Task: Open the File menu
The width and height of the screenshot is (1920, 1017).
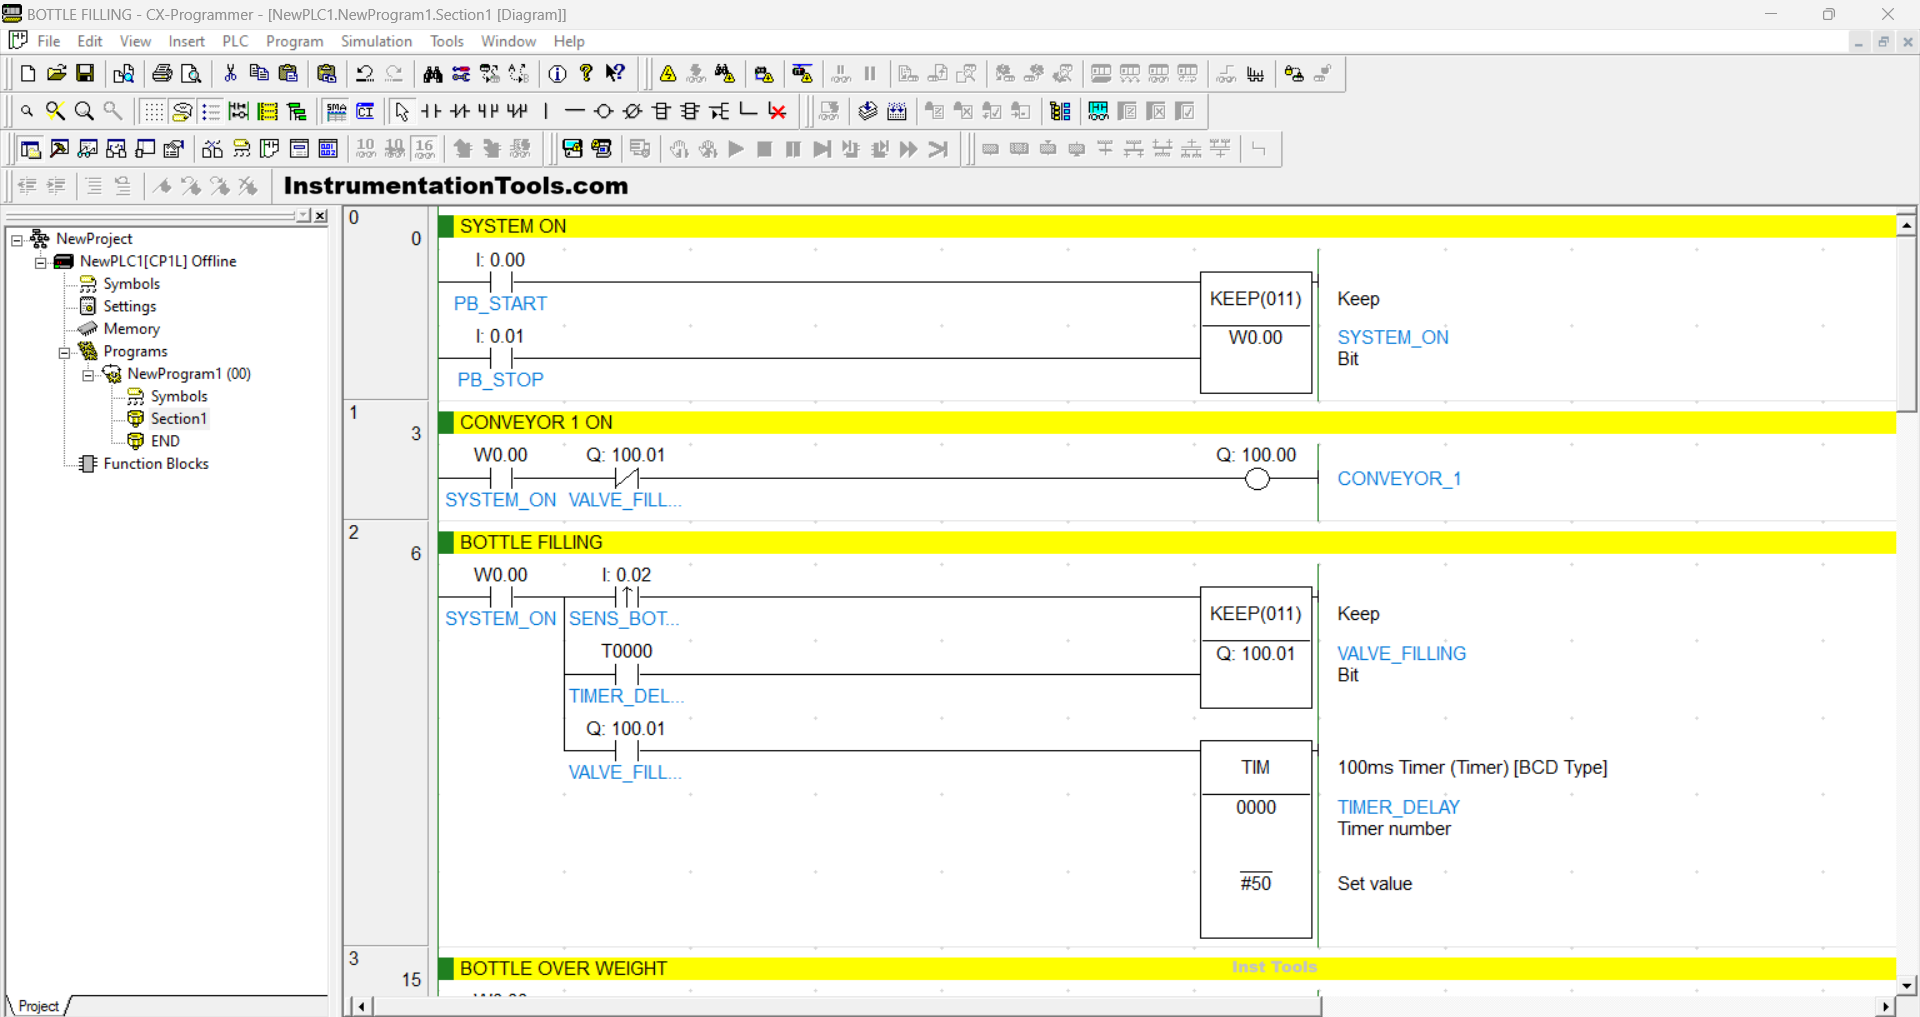Action: [49, 41]
